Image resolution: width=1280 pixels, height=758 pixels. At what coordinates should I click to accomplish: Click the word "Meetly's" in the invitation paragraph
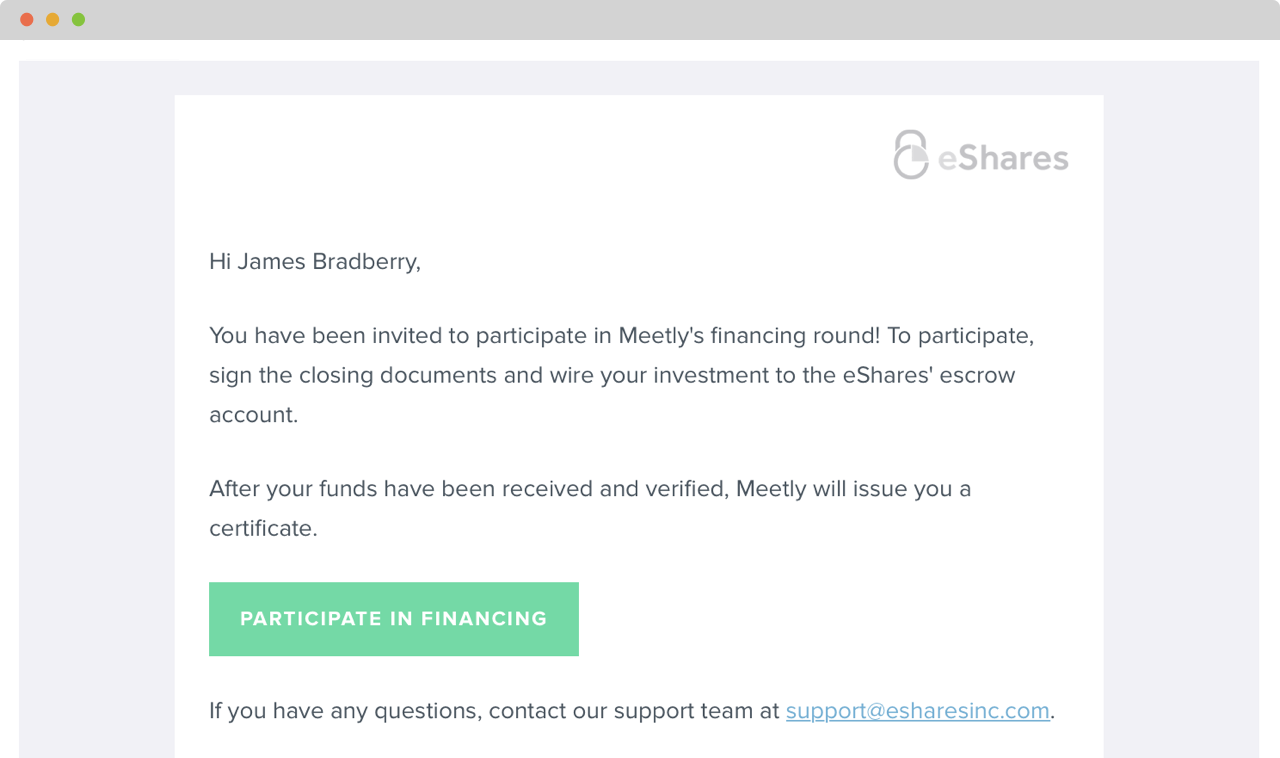[x=662, y=336]
